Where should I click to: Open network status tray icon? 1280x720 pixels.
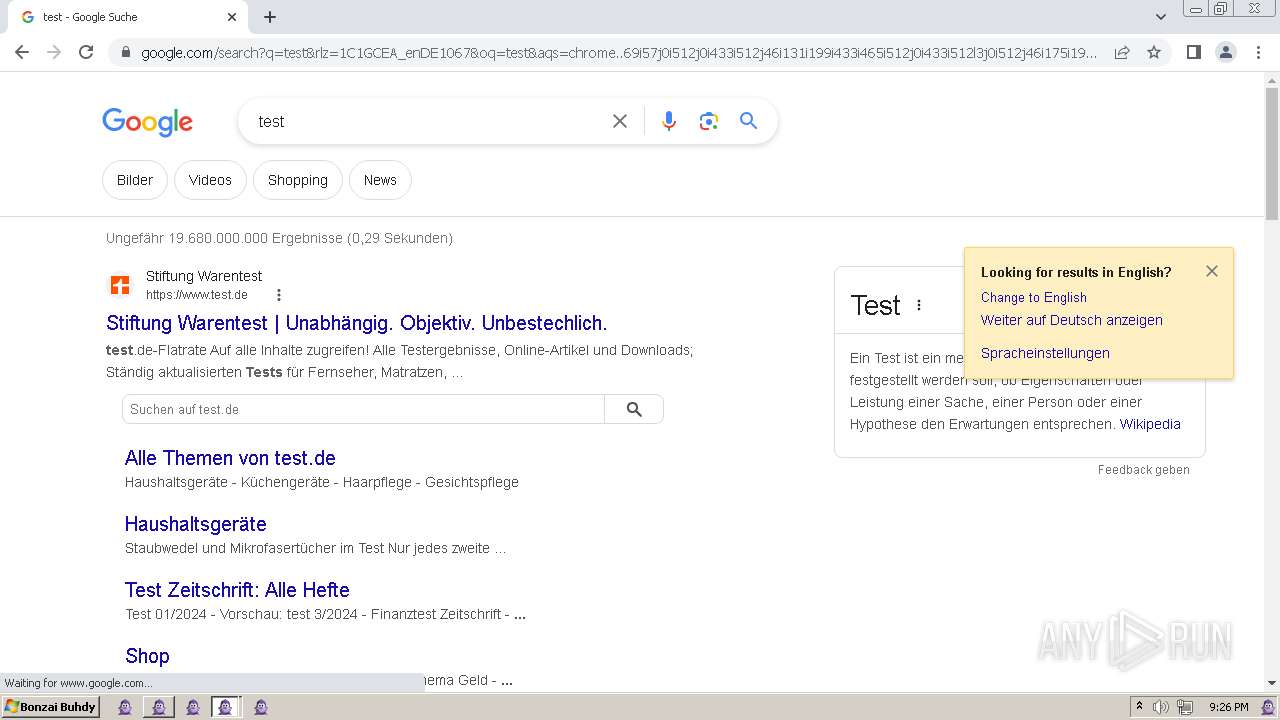(1184, 707)
